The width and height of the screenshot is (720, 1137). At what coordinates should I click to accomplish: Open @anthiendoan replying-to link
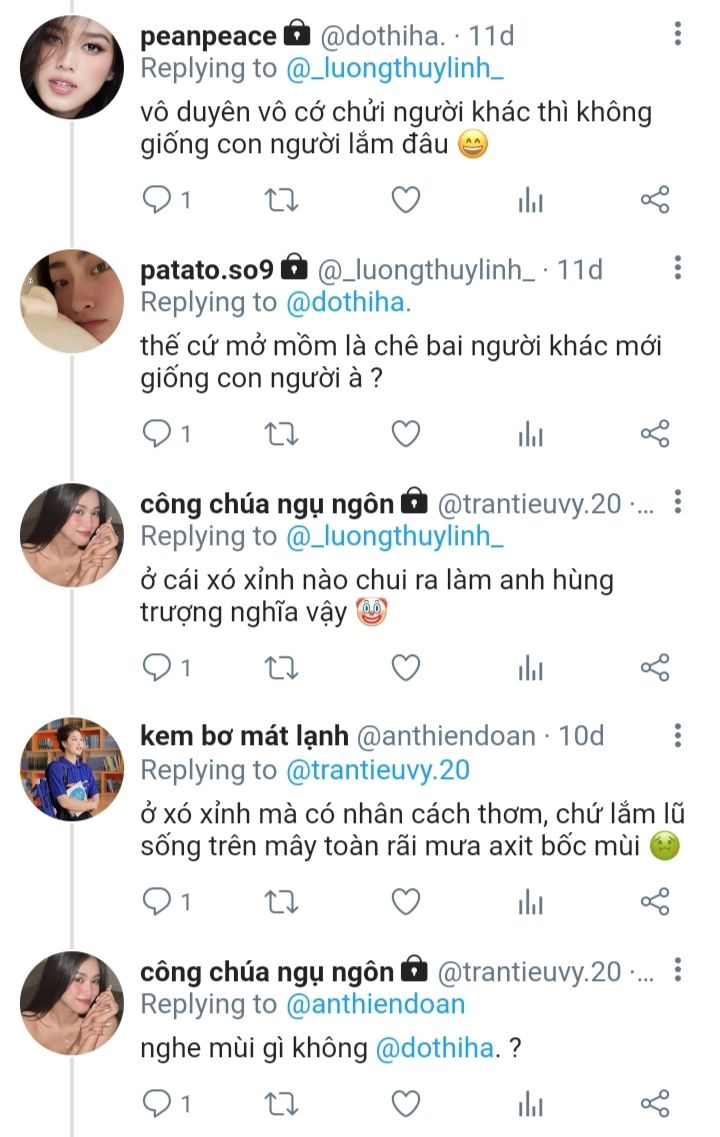(x=374, y=1004)
